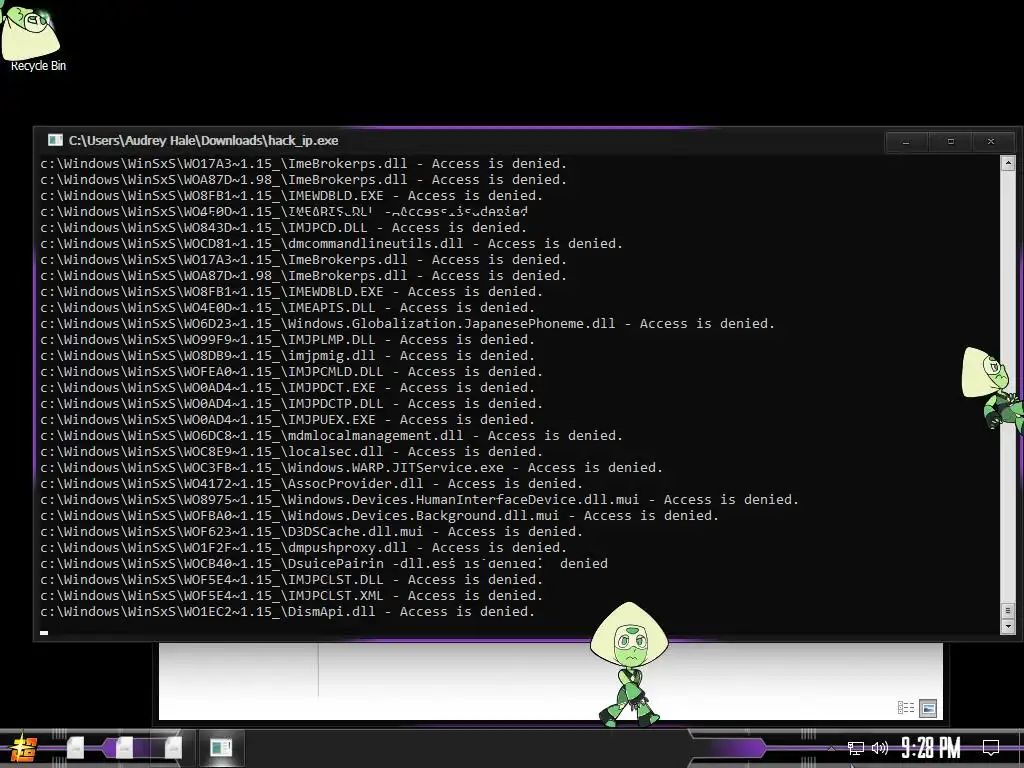
Task: Click the Peridot character at the screen edge
Action: point(993,389)
